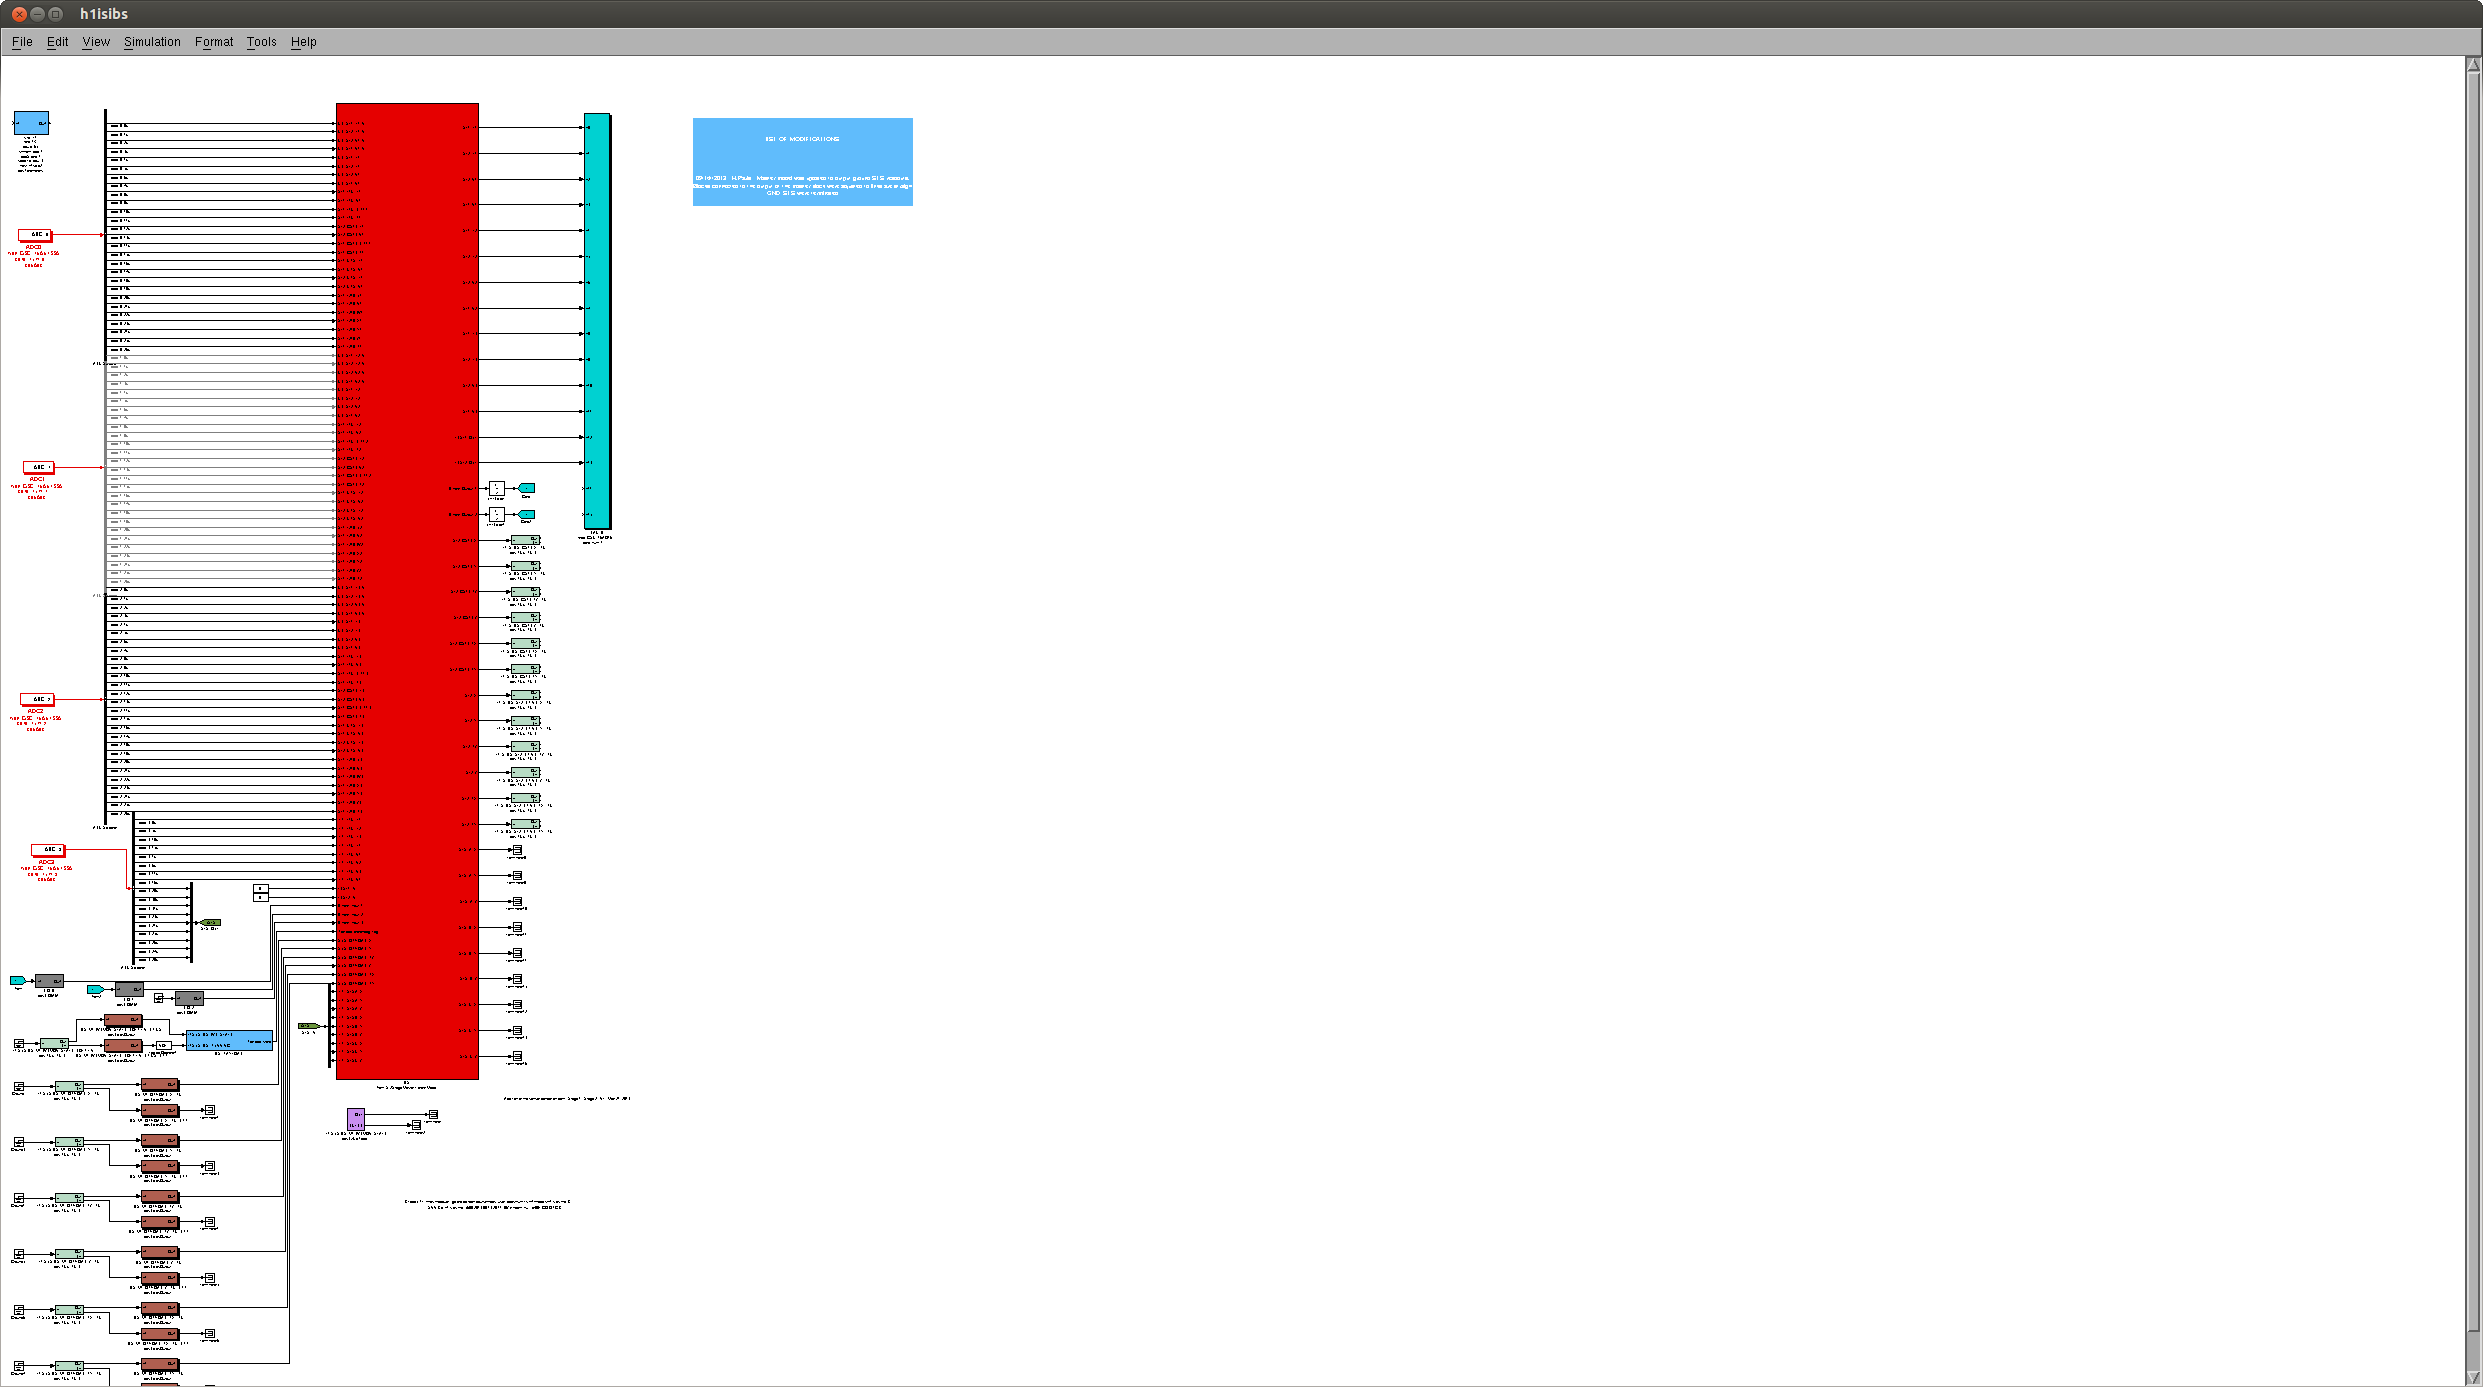Image resolution: width=2483 pixels, height=1387 pixels.
Task: Select the purple block below red subsystem
Action: click(356, 1118)
